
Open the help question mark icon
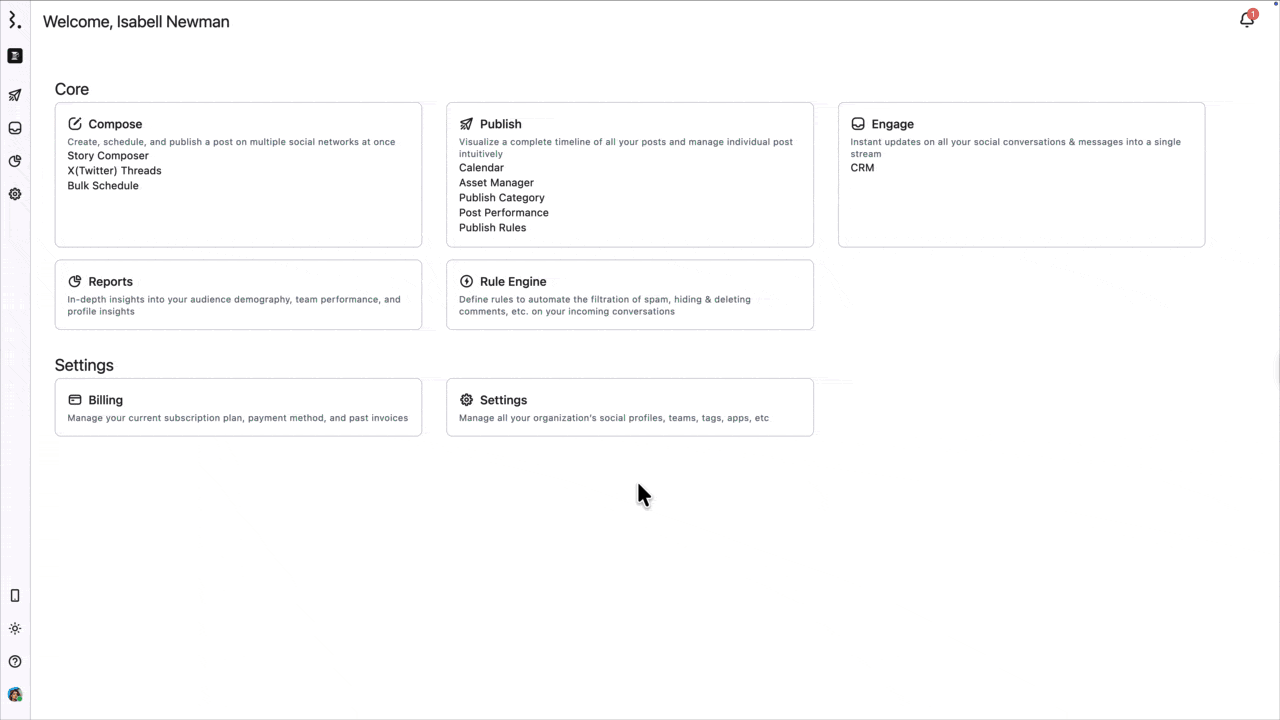tap(15, 662)
